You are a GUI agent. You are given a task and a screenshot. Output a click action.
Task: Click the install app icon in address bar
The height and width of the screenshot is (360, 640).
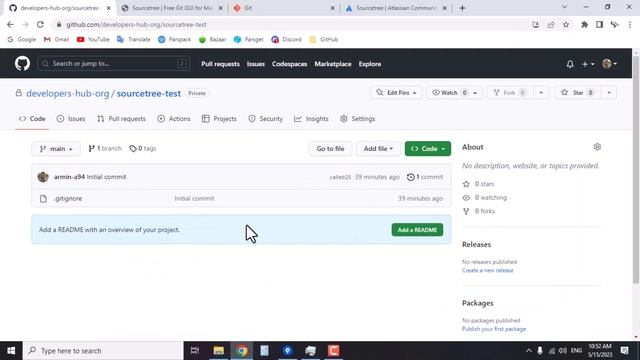coord(536,24)
